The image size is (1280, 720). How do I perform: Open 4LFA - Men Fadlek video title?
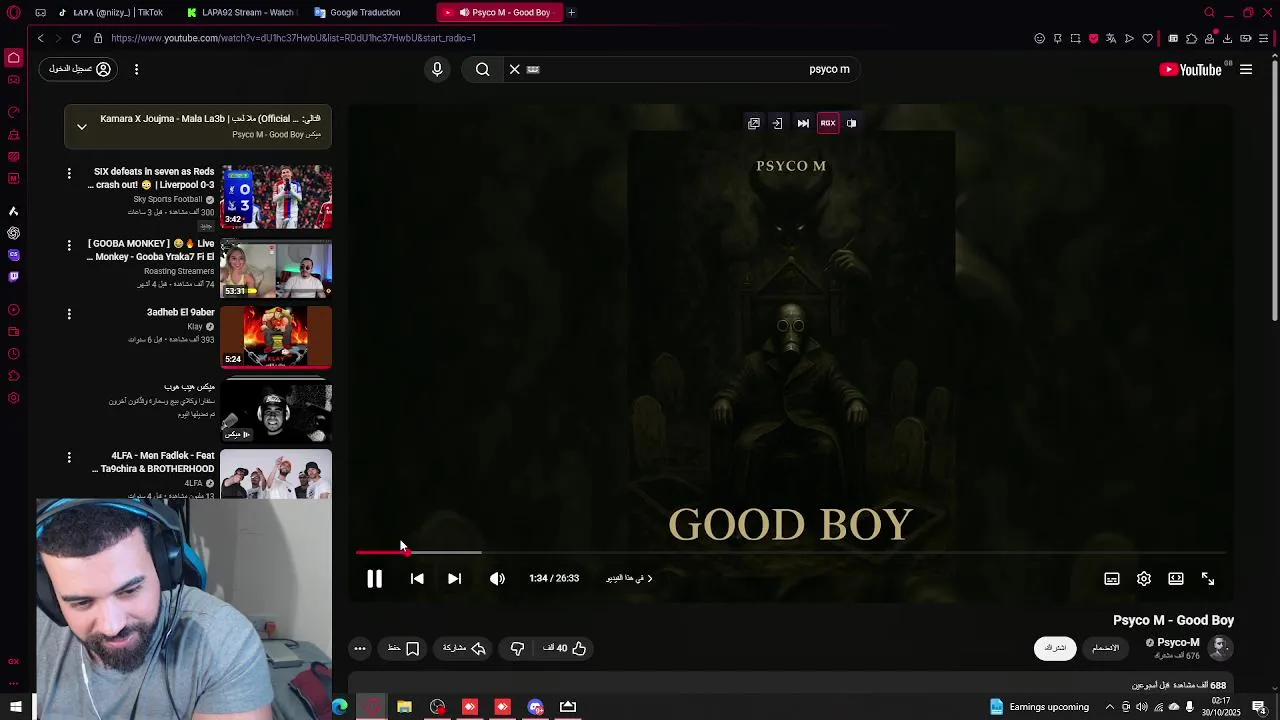(x=153, y=462)
